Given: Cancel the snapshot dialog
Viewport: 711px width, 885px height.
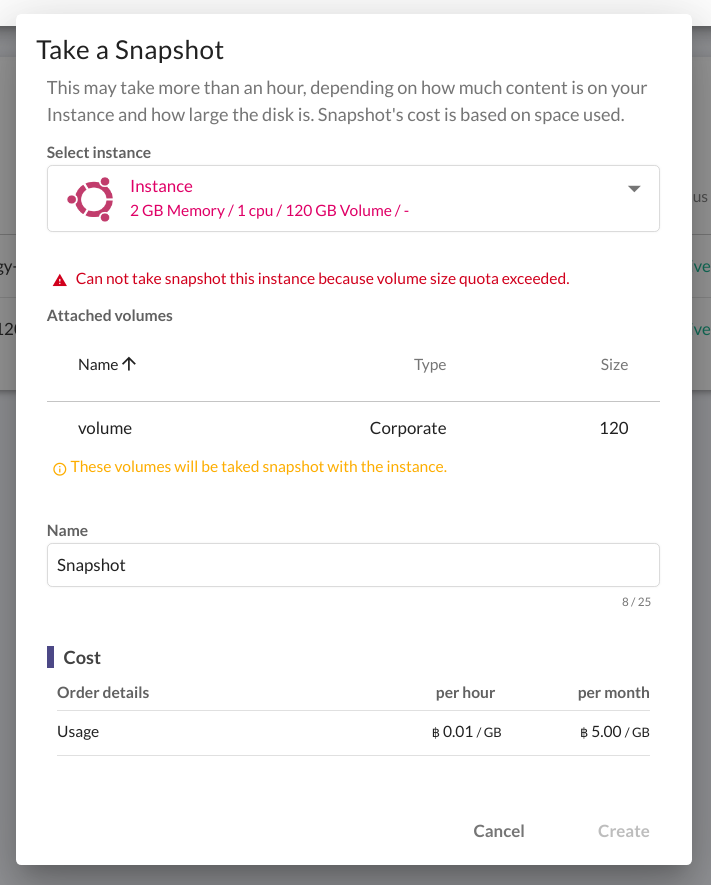Looking at the screenshot, I should (x=499, y=831).
